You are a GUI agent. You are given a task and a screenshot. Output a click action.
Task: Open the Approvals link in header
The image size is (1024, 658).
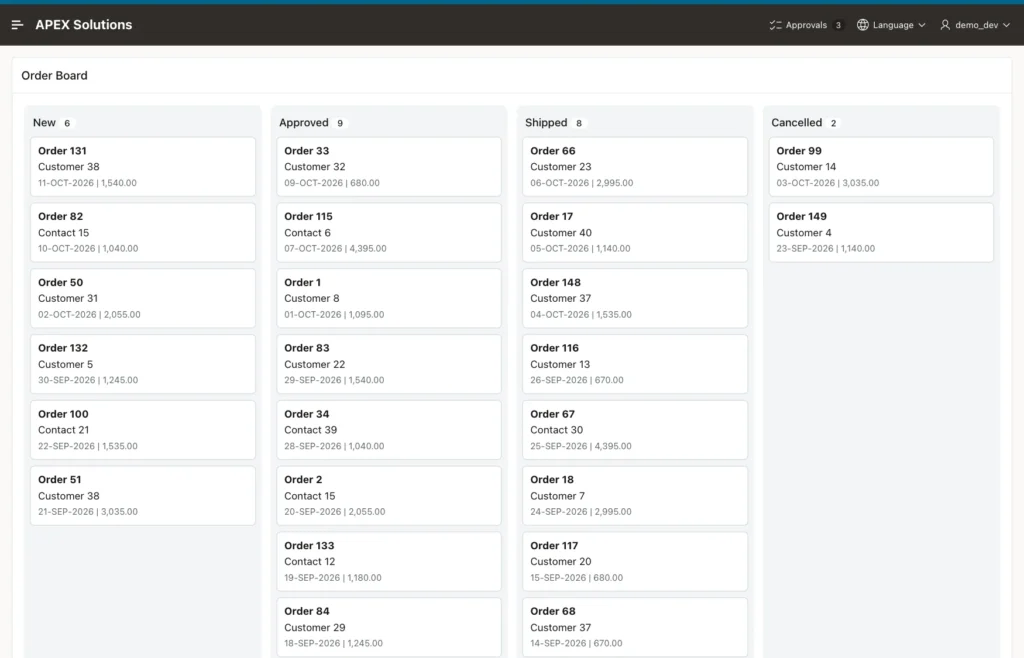(806, 25)
